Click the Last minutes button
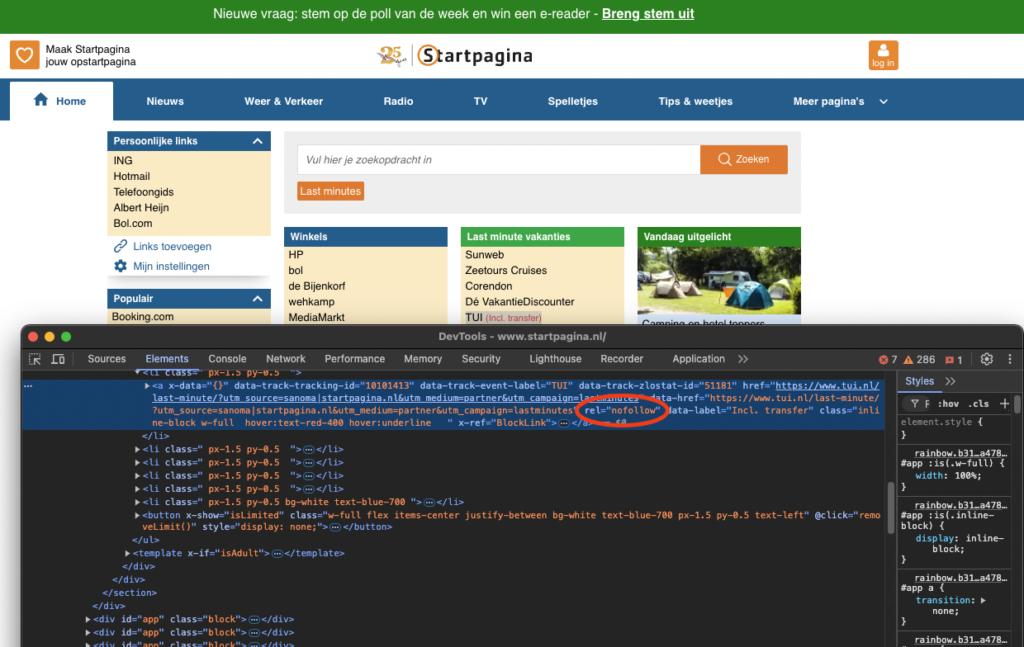Viewport: 1024px width, 647px height. [330, 191]
